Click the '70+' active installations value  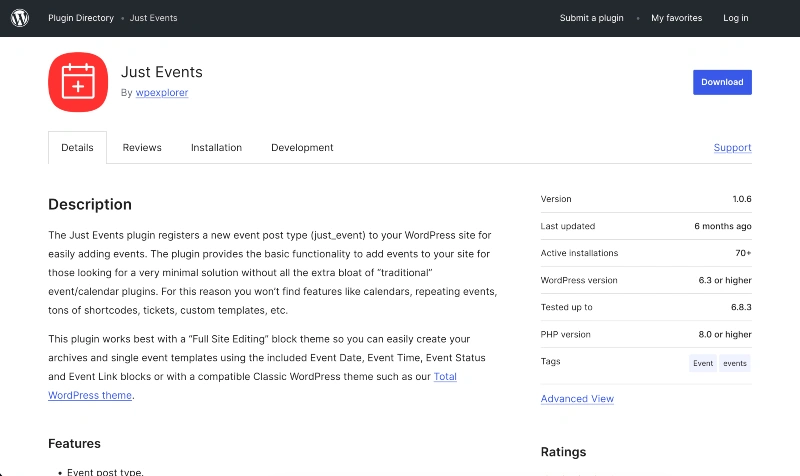(743, 253)
